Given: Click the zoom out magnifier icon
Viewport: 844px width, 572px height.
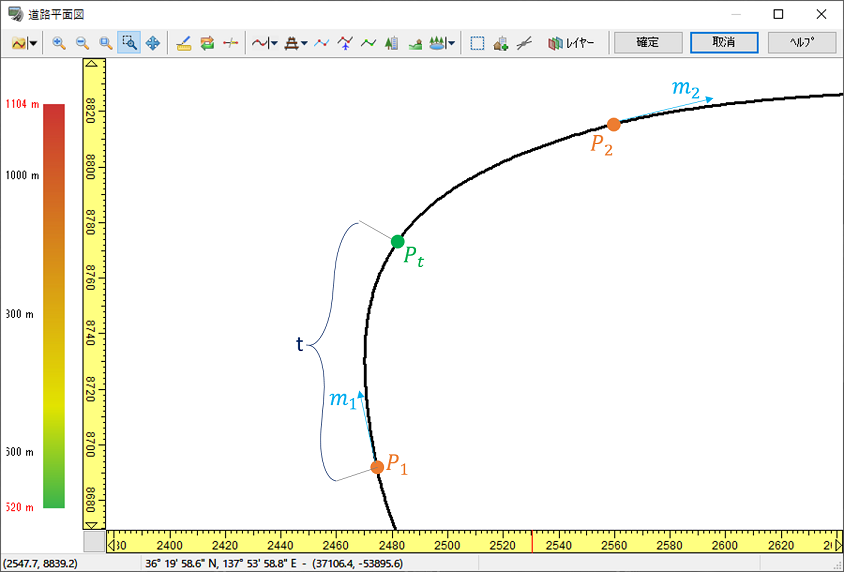Looking at the screenshot, I should pos(82,43).
